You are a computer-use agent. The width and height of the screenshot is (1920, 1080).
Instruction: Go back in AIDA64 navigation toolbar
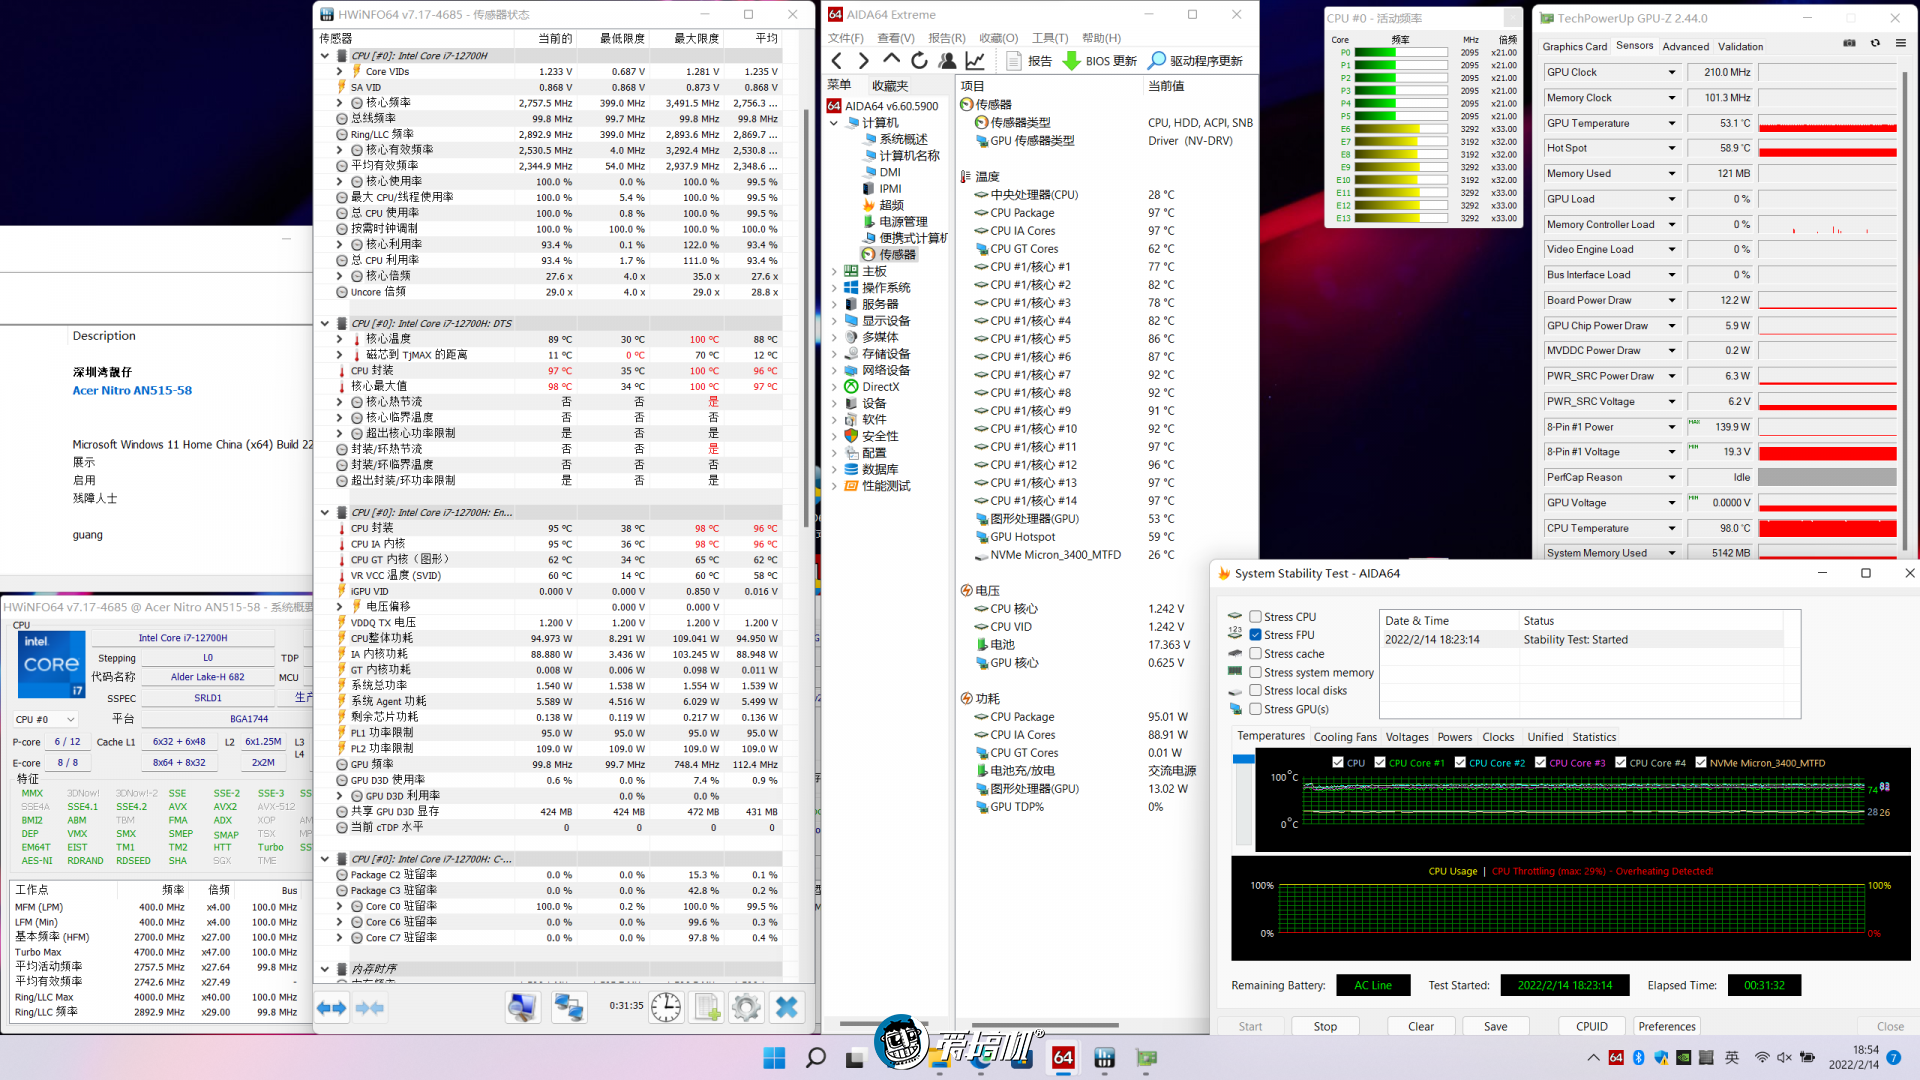(x=837, y=61)
